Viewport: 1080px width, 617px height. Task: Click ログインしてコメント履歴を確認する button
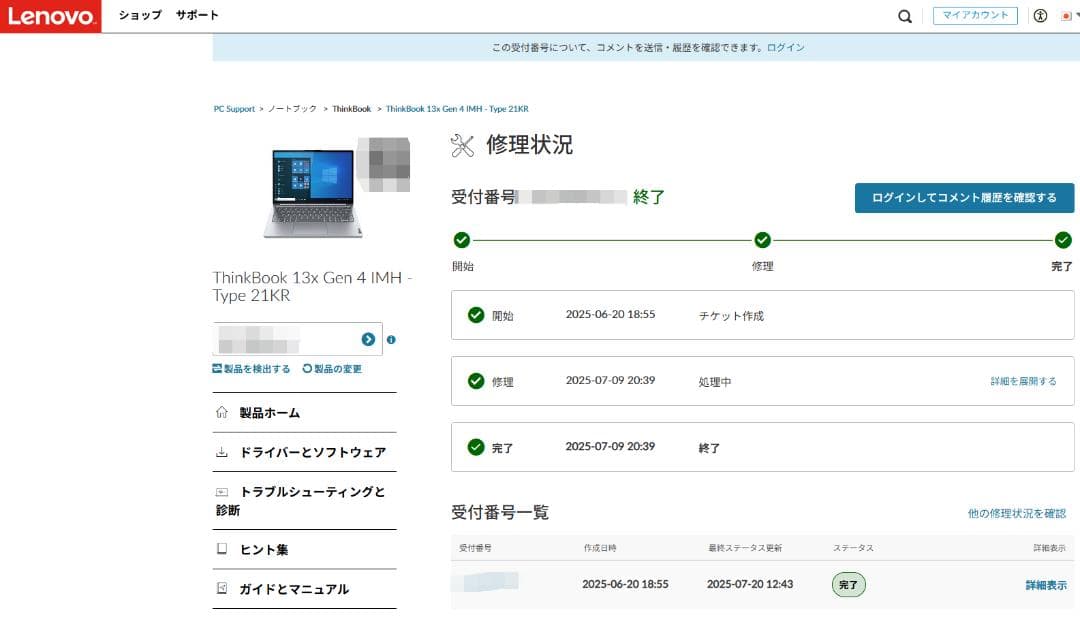point(963,197)
